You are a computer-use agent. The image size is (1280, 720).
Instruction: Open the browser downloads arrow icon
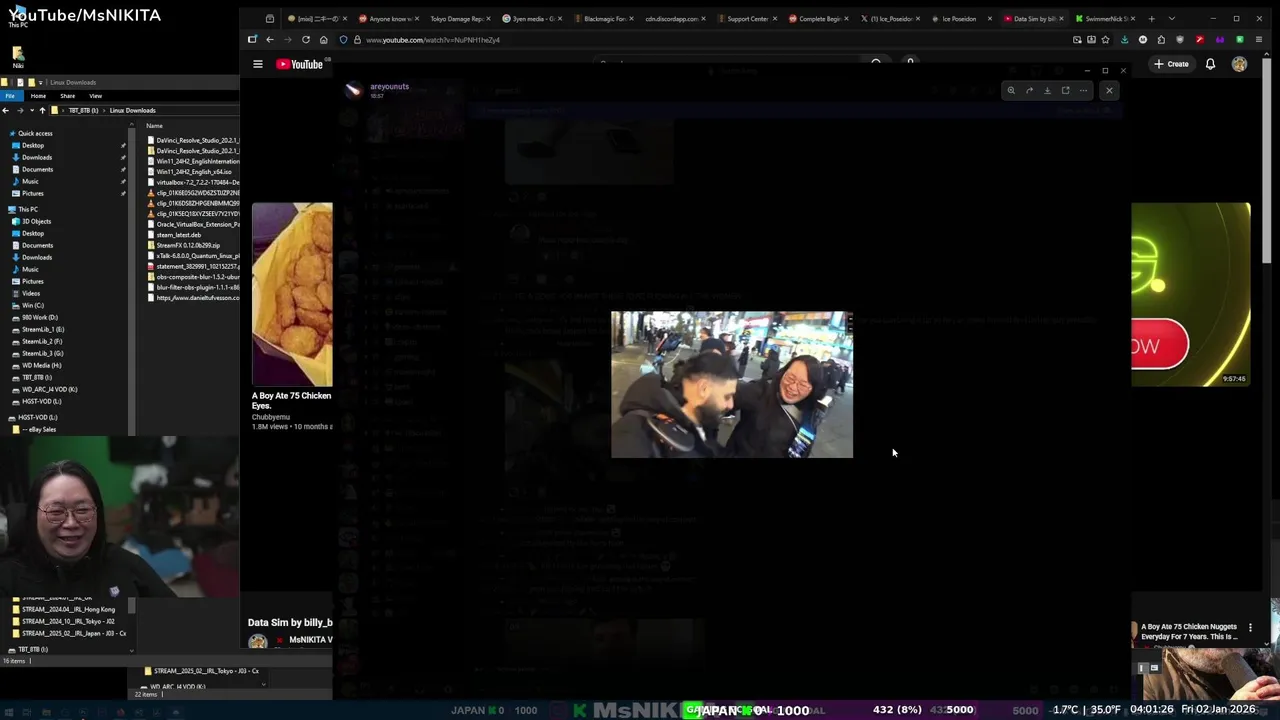(x=1124, y=40)
